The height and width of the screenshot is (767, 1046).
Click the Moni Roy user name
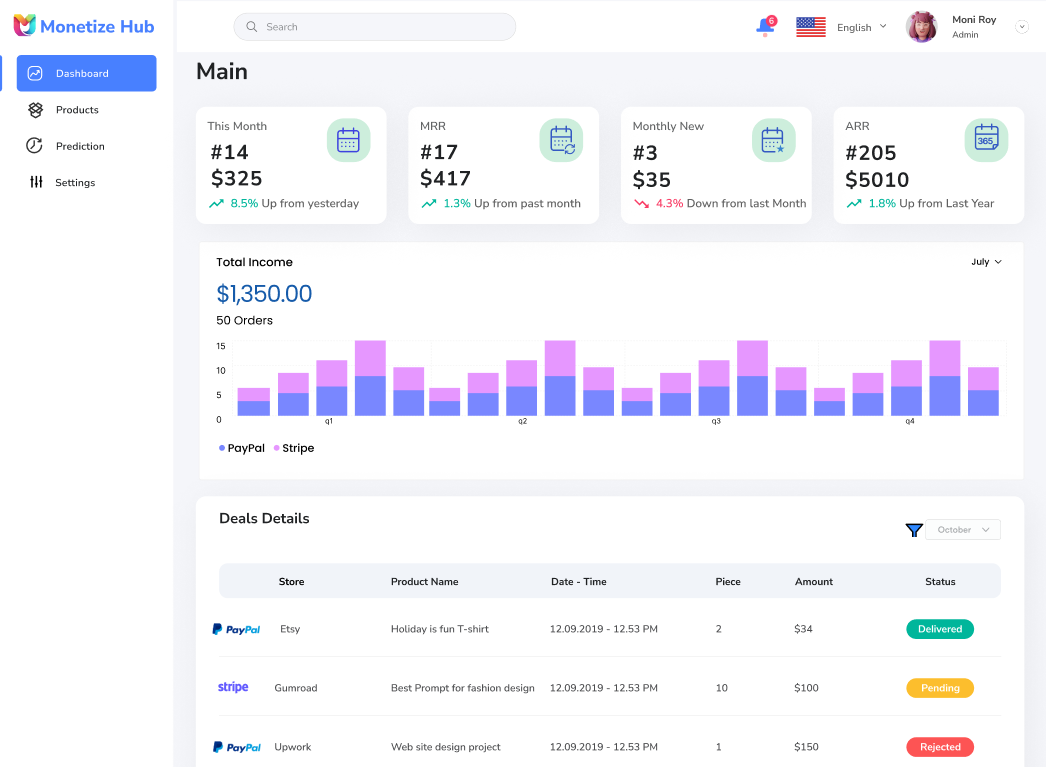click(x=974, y=19)
